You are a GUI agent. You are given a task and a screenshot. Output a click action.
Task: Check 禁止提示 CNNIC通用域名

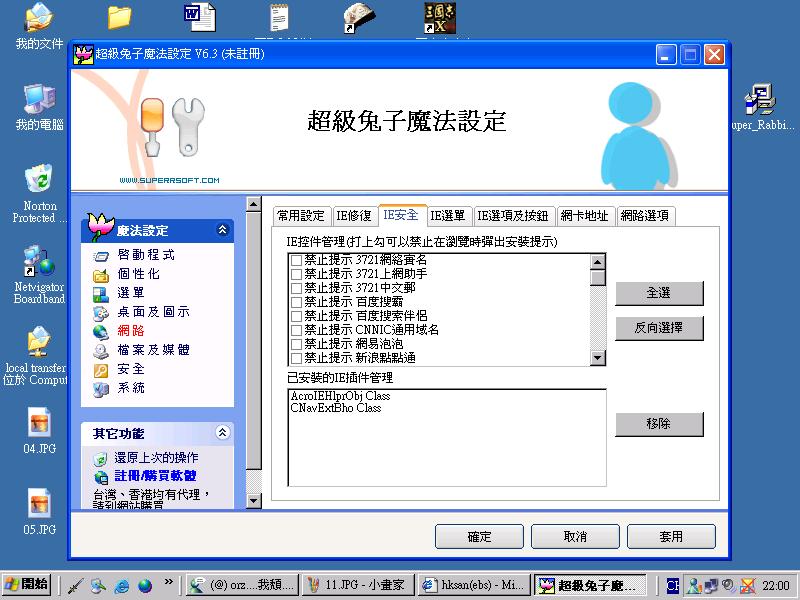296,330
